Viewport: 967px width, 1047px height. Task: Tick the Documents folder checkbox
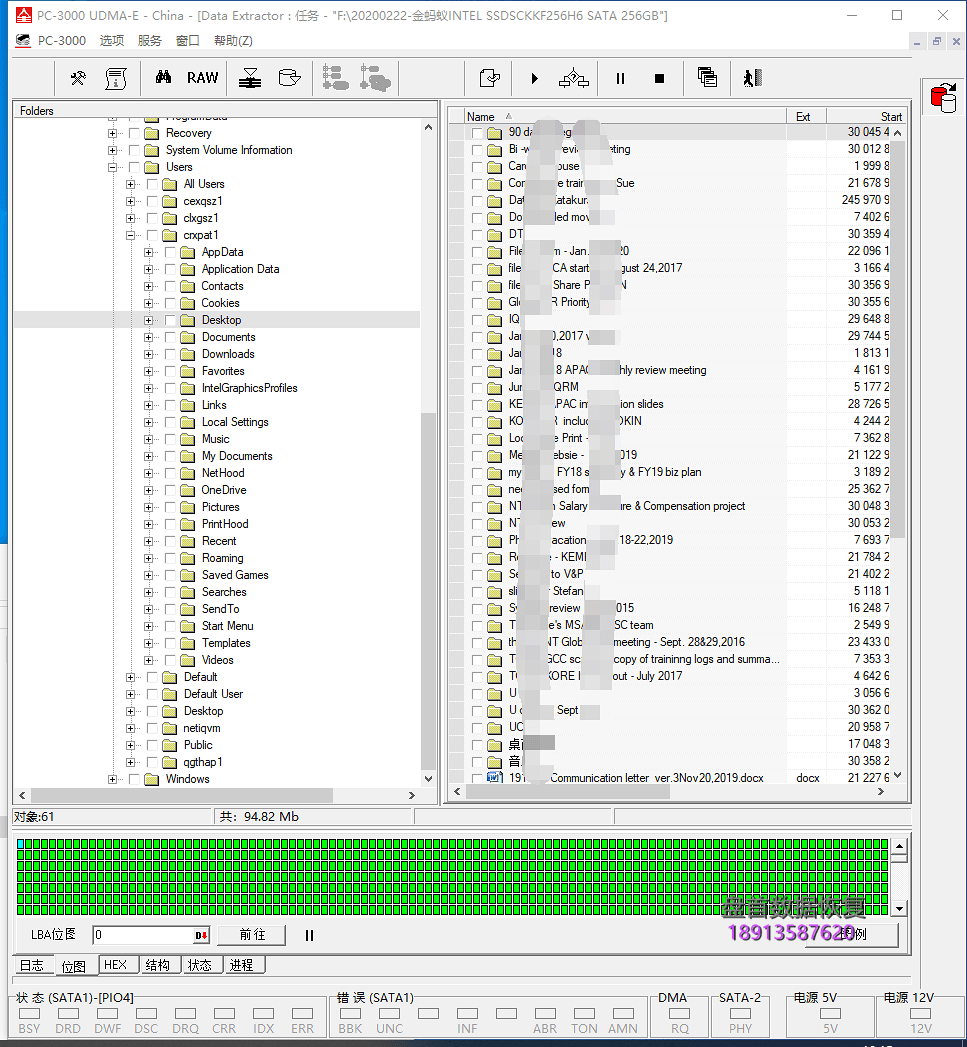click(x=170, y=337)
